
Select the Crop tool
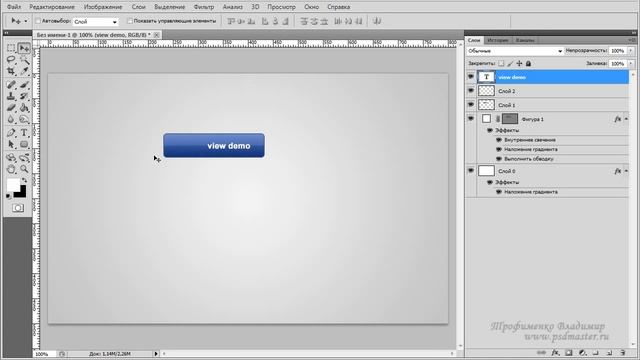point(11,71)
